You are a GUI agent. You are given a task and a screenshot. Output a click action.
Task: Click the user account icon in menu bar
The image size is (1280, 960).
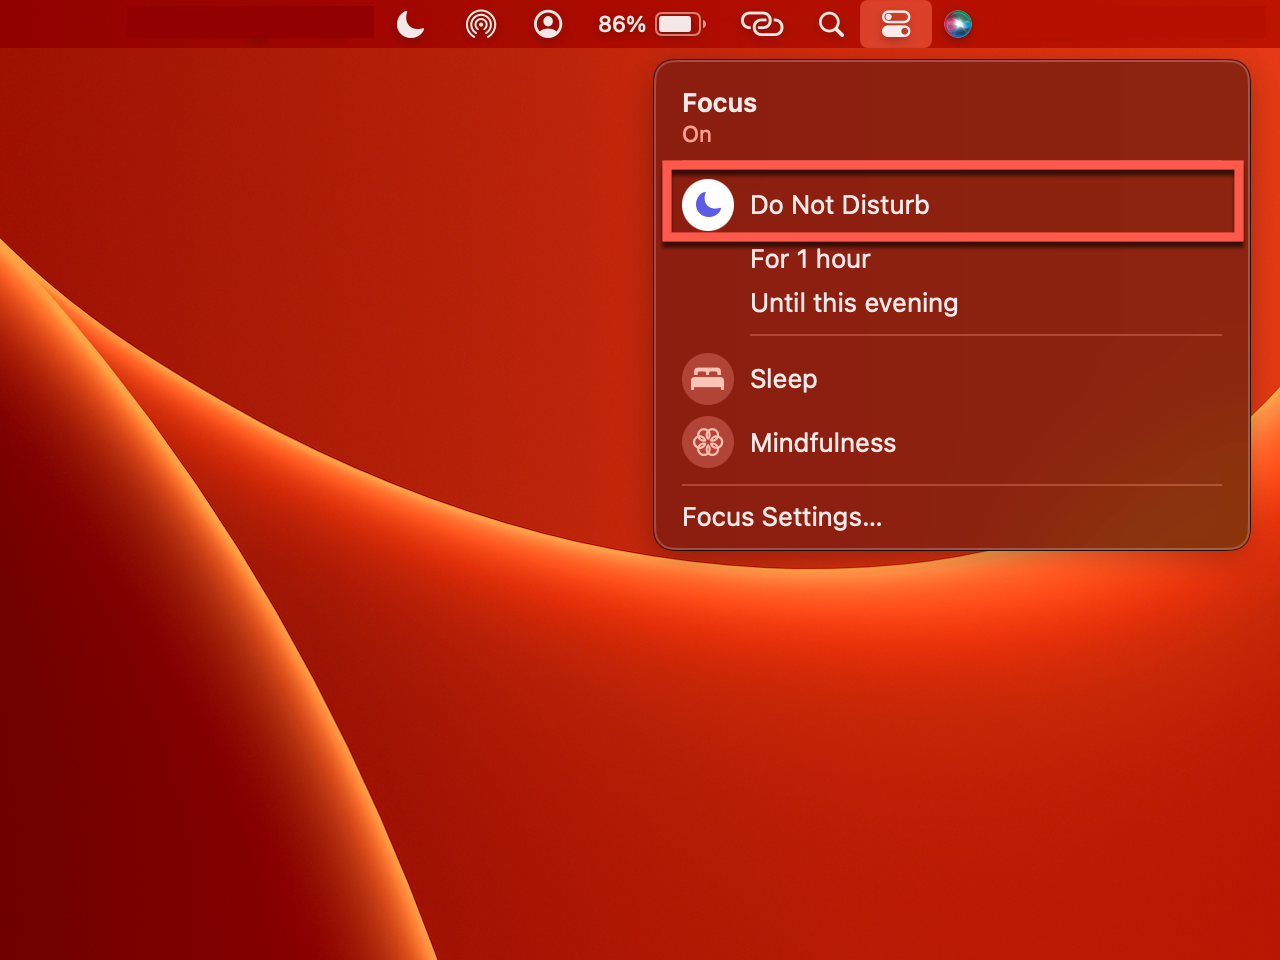pyautogui.click(x=548, y=24)
